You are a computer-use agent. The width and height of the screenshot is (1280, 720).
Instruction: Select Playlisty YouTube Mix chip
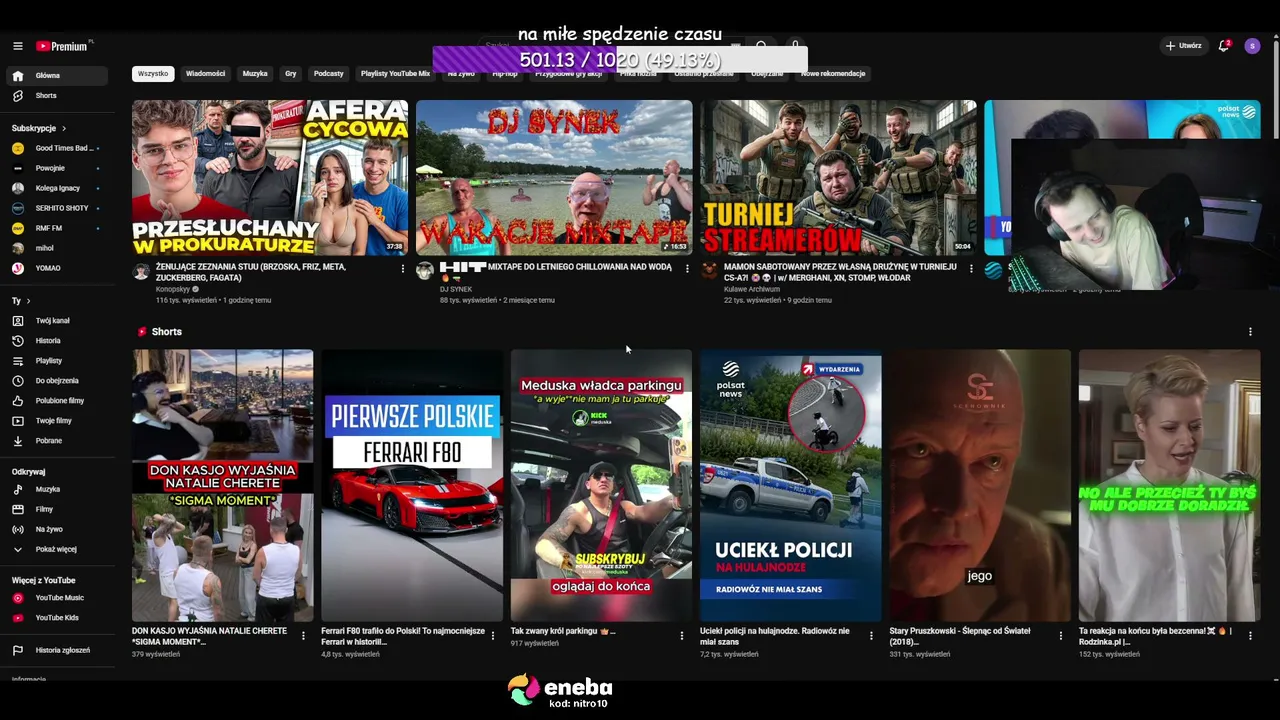tap(395, 74)
